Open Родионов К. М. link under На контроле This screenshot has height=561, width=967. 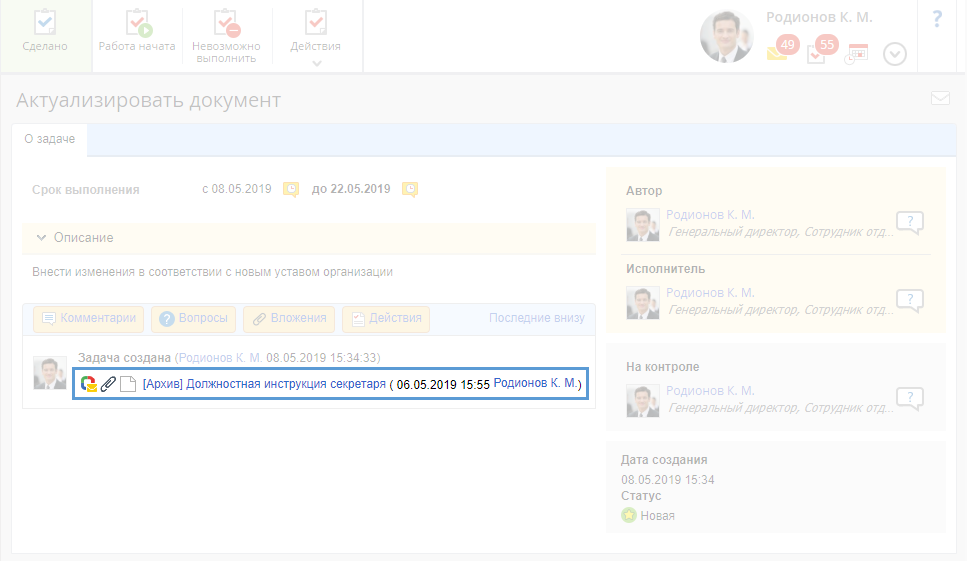pos(710,391)
